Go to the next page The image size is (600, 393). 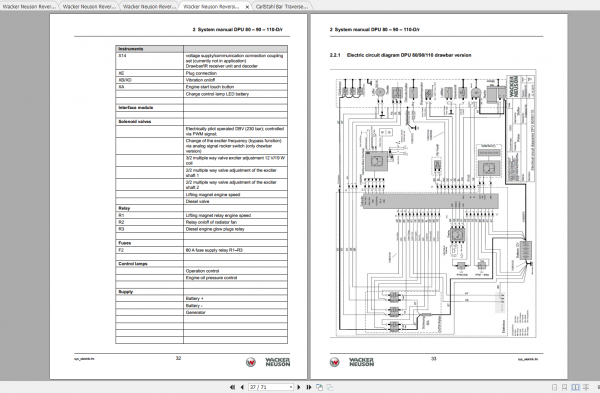(299, 387)
